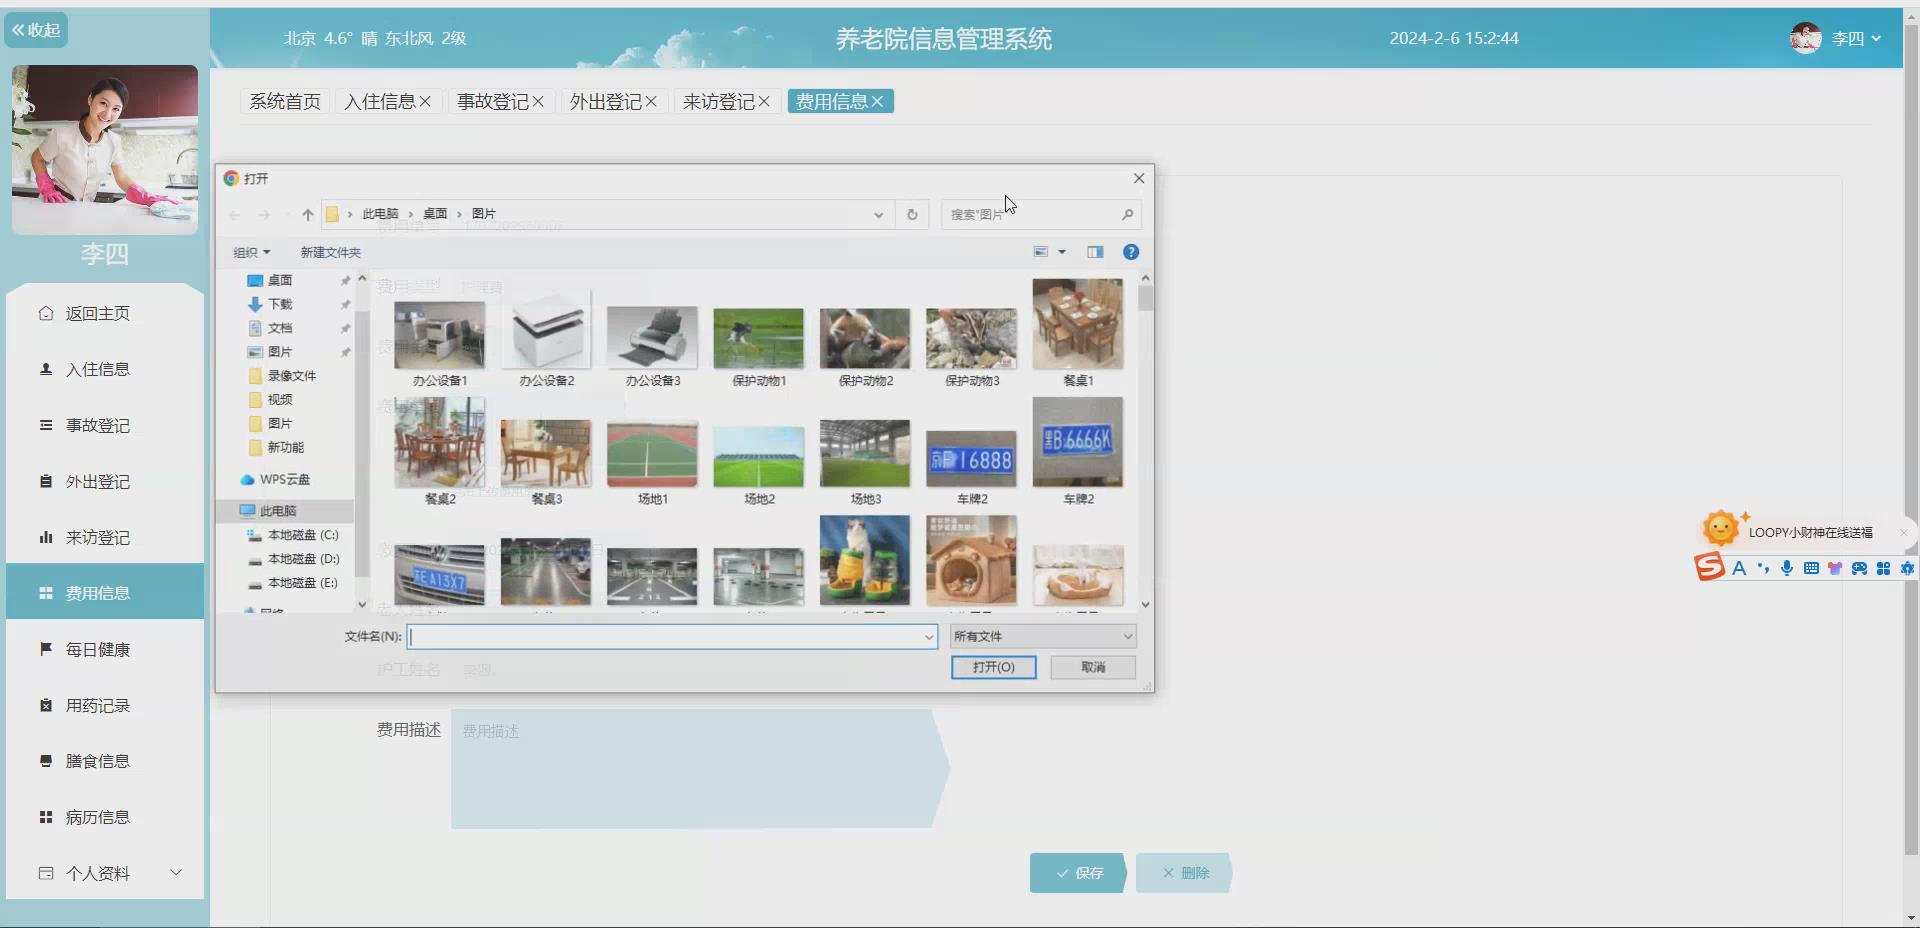The image size is (1920, 928).
Task: Click the navigate-up arrow in the dialog
Action: point(306,214)
